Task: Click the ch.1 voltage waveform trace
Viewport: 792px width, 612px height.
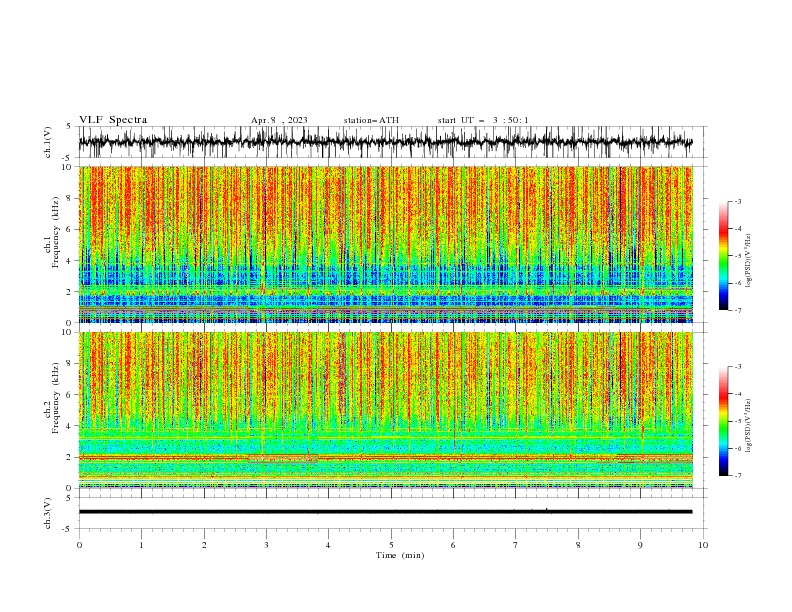Action: pos(385,142)
